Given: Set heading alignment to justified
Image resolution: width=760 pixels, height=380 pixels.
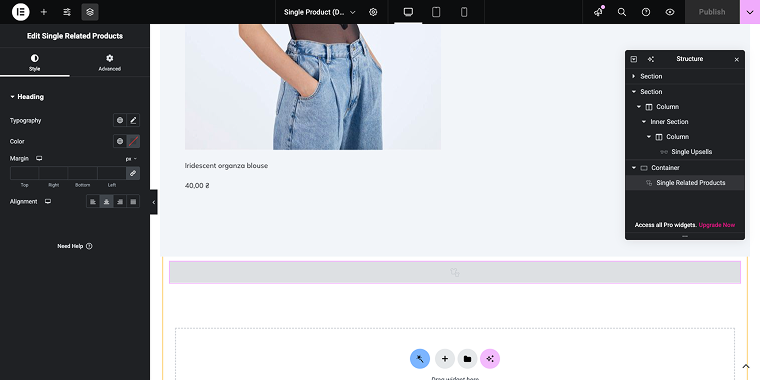Looking at the screenshot, I should click(x=133, y=202).
